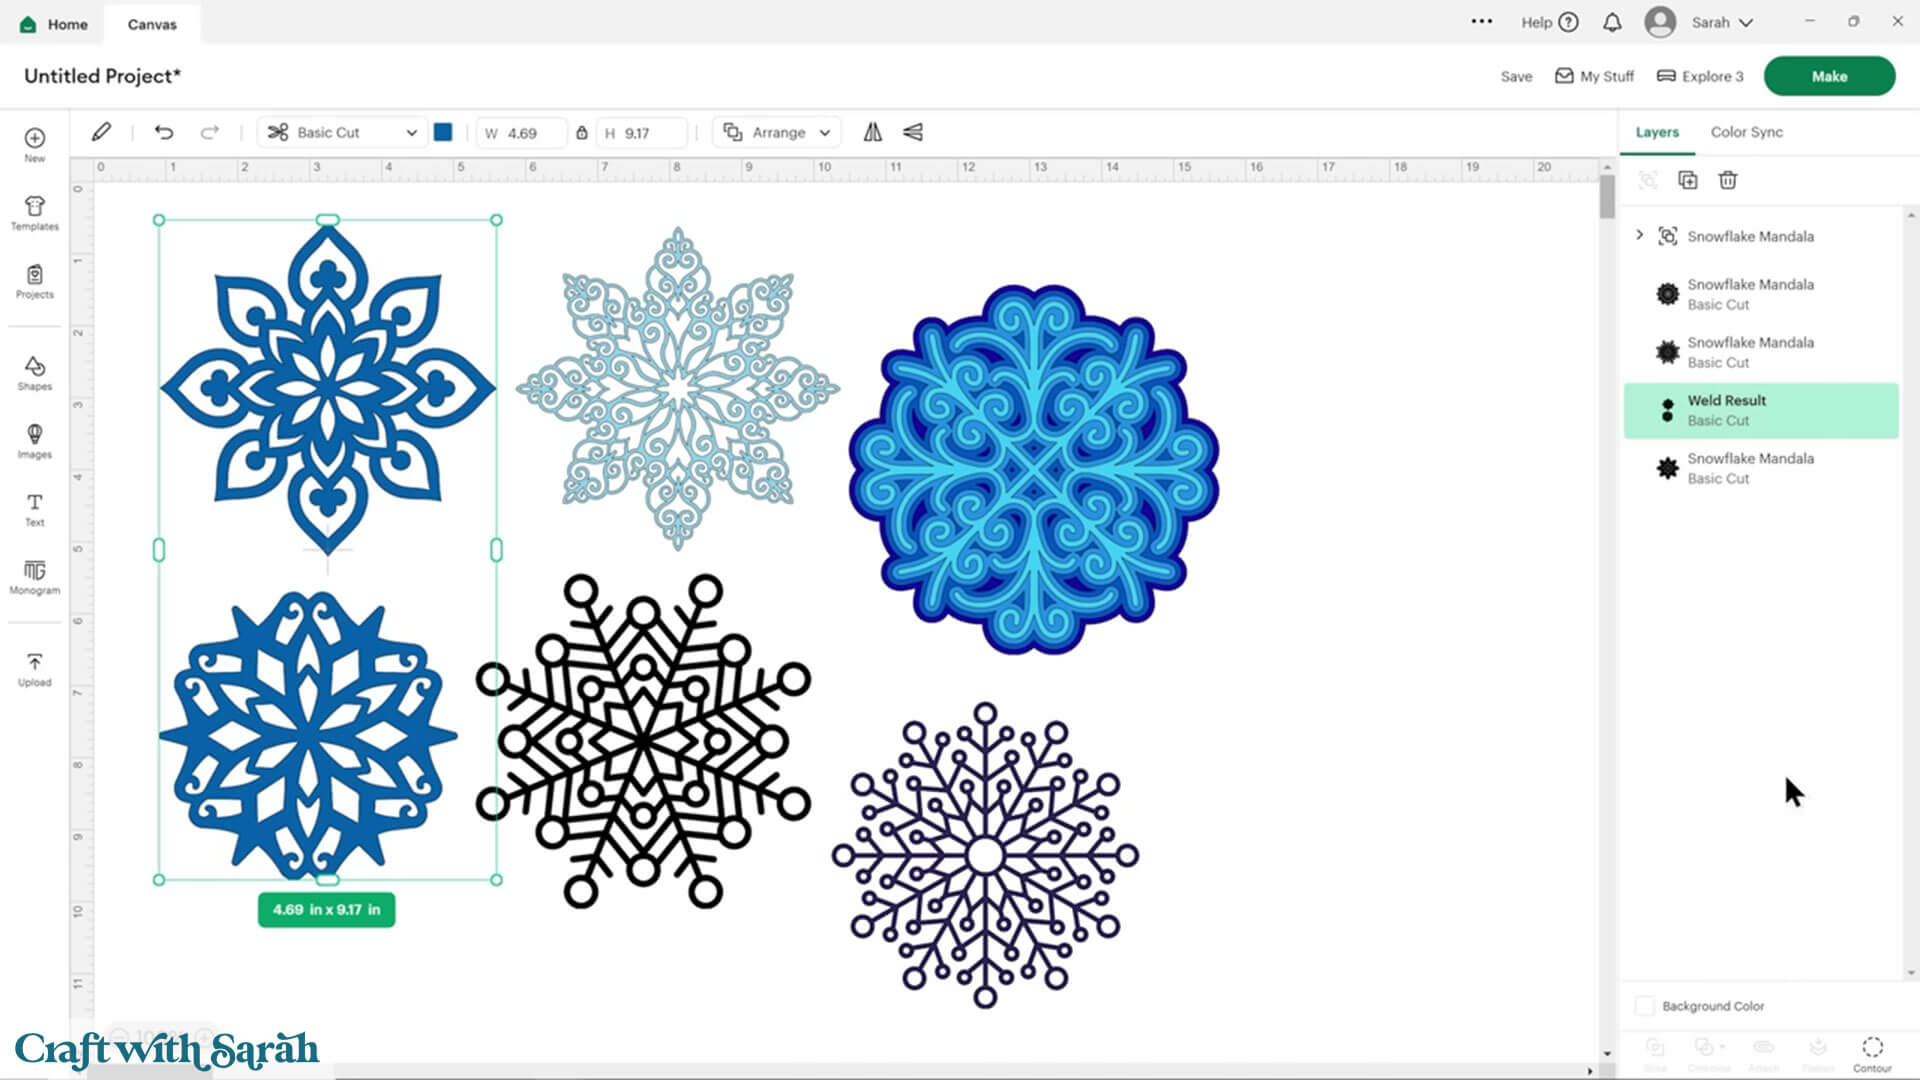Click the Save link

[1516, 76]
